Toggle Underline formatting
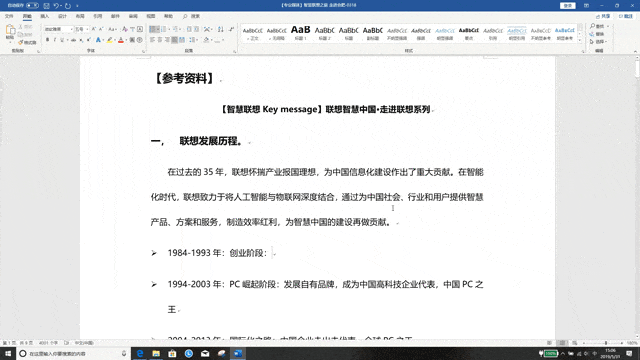640x360 pixels. (62, 40)
